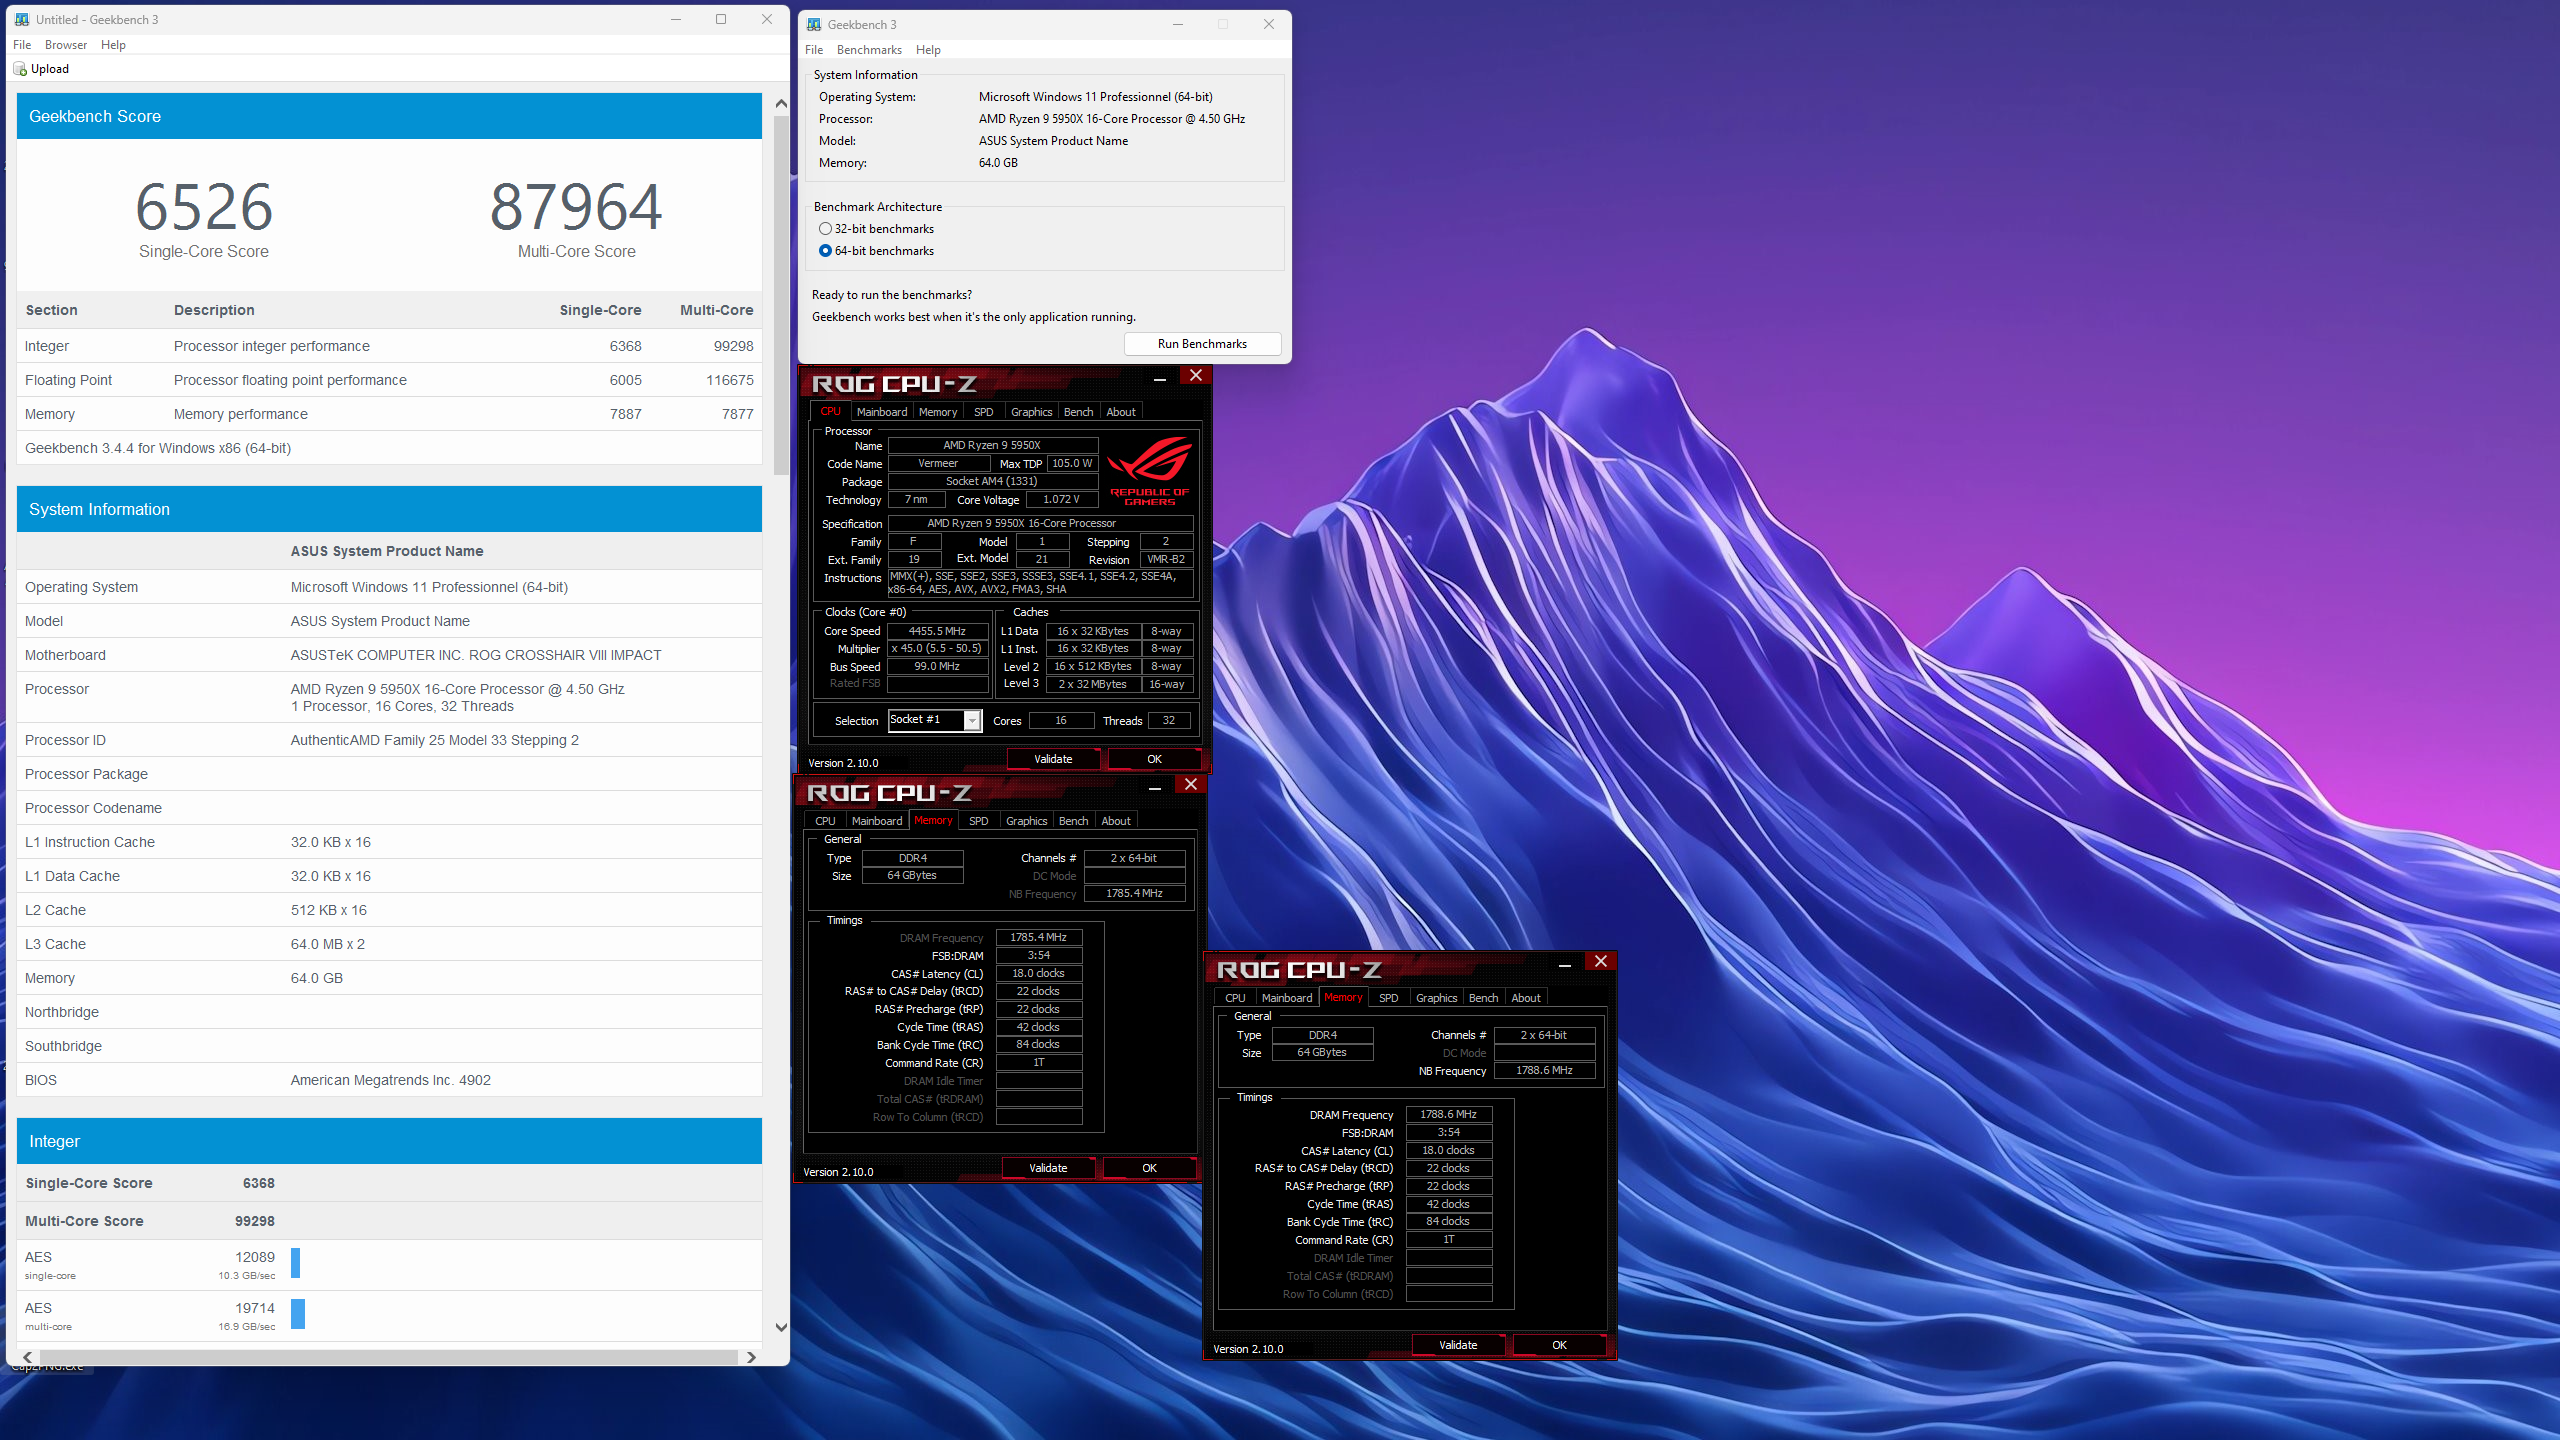
Task: Switch to Memory tab in top CPU-Z window
Action: (937, 412)
